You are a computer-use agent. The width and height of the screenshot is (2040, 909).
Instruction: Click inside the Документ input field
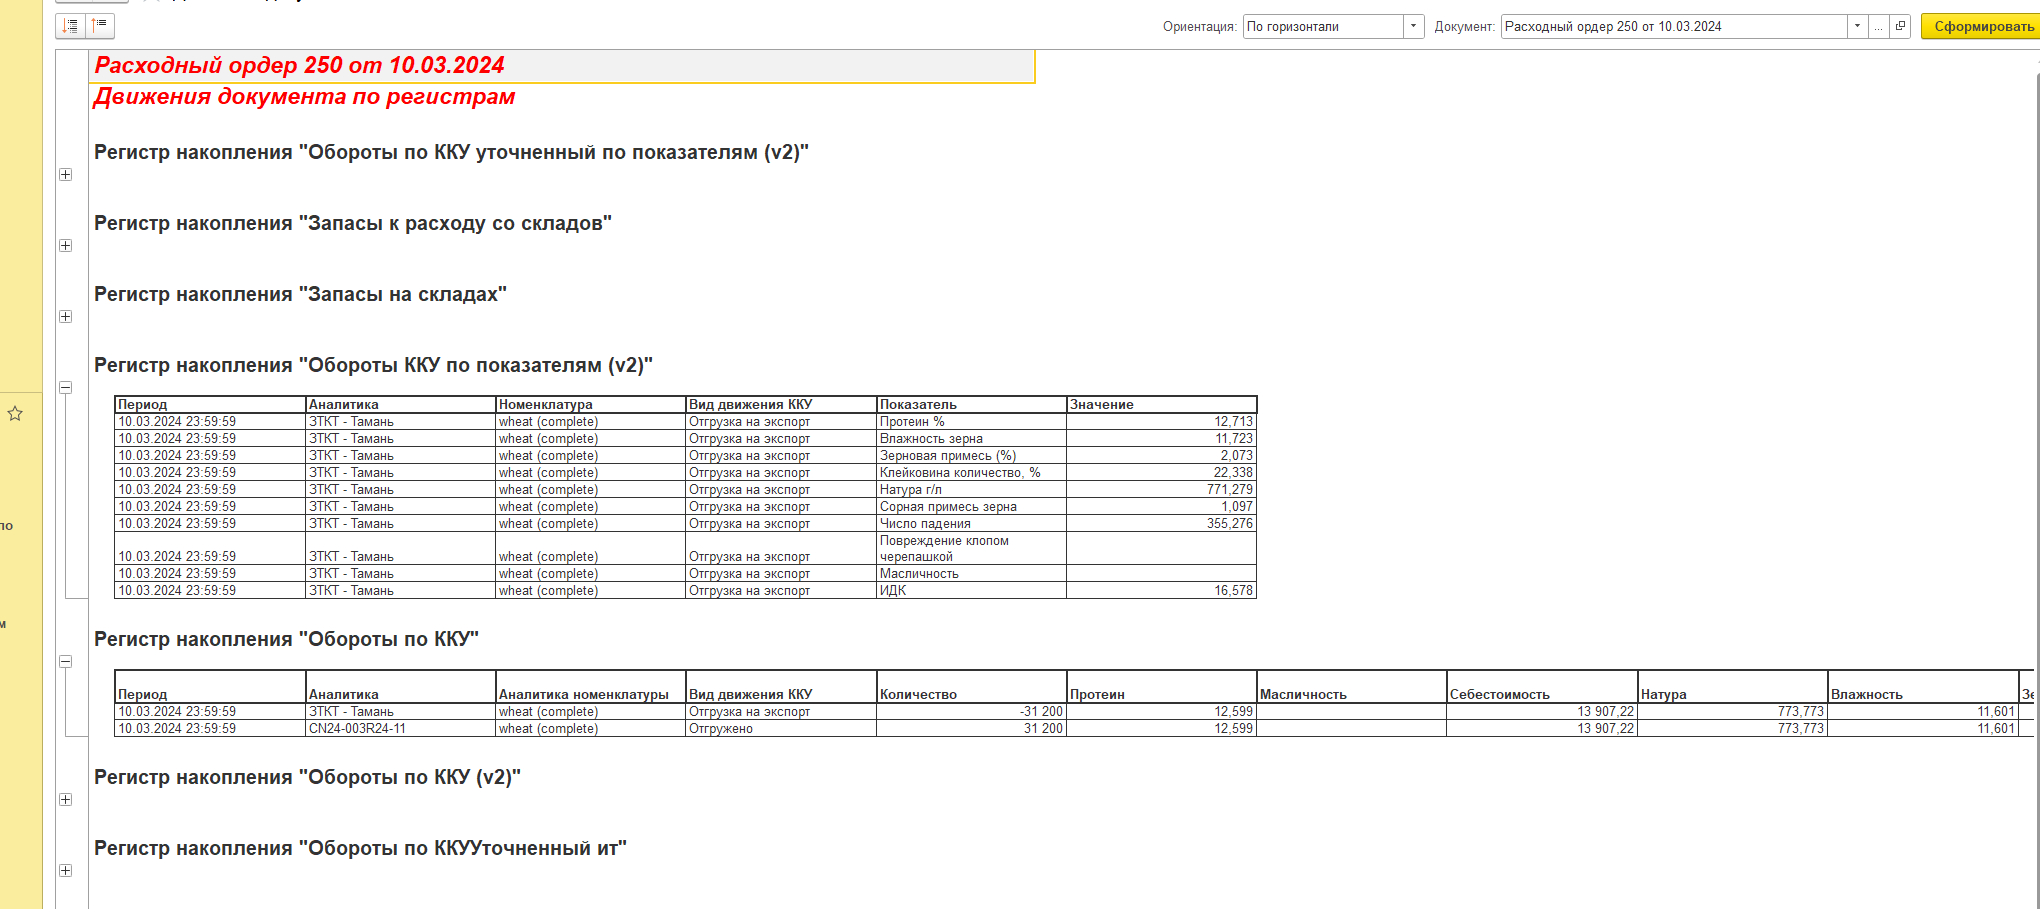click(x=1670, y=27)
